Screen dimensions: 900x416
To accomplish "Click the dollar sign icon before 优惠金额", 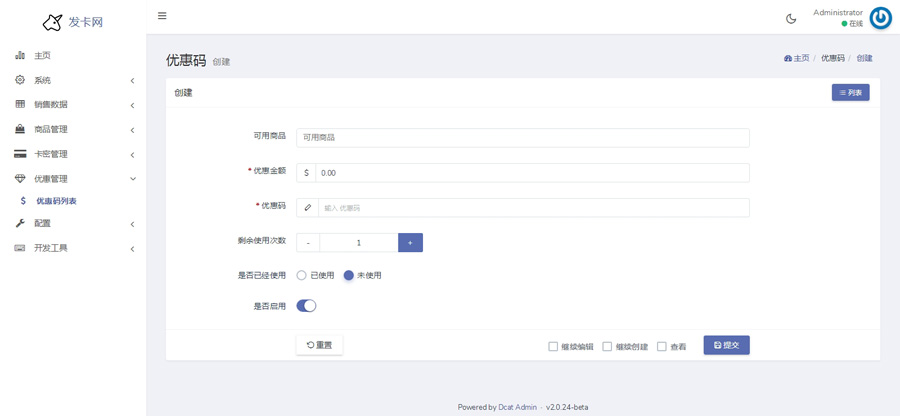I will click(306, 173).
